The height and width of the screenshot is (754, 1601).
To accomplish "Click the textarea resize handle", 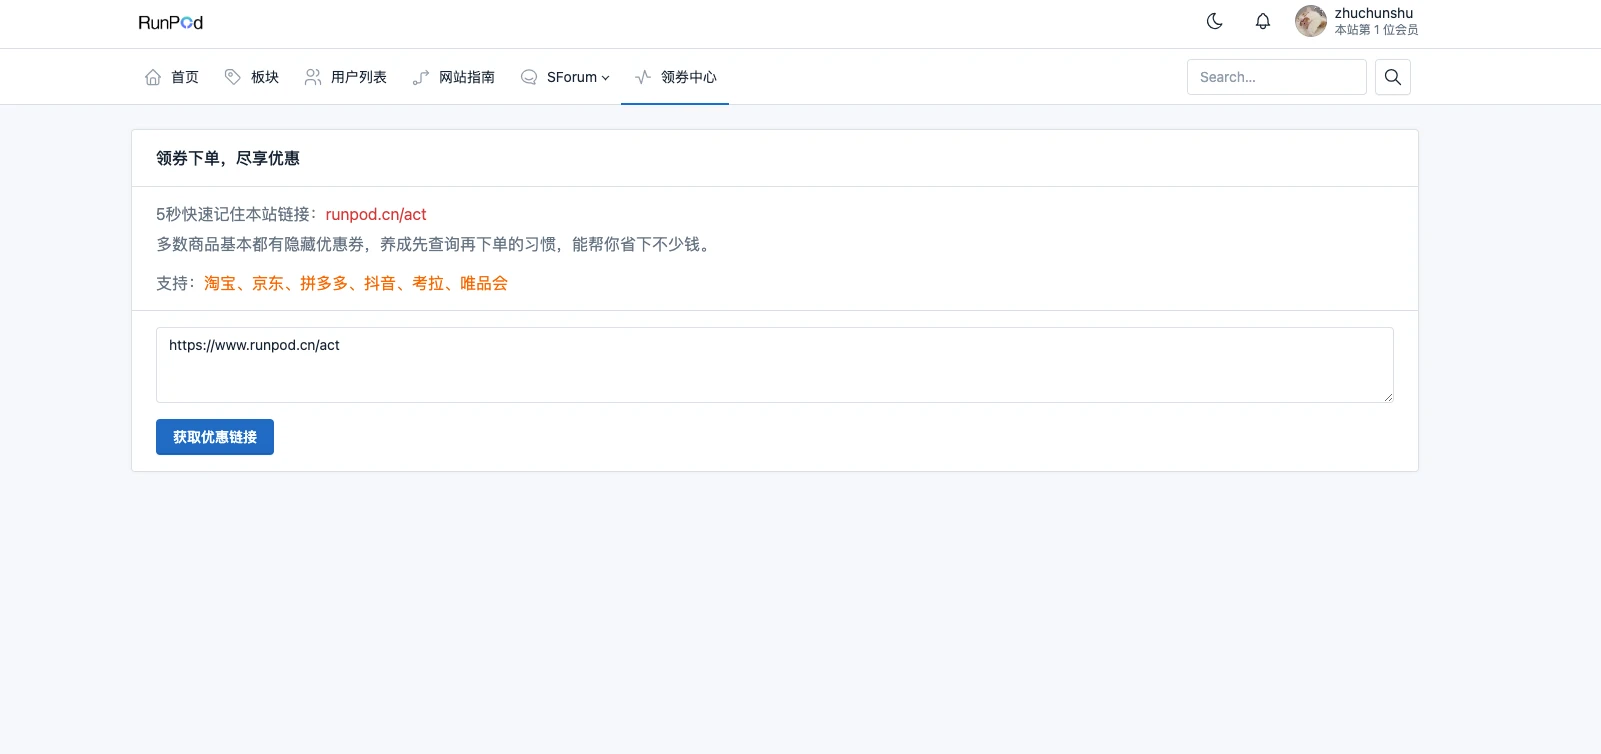I will pos(1388,397).
